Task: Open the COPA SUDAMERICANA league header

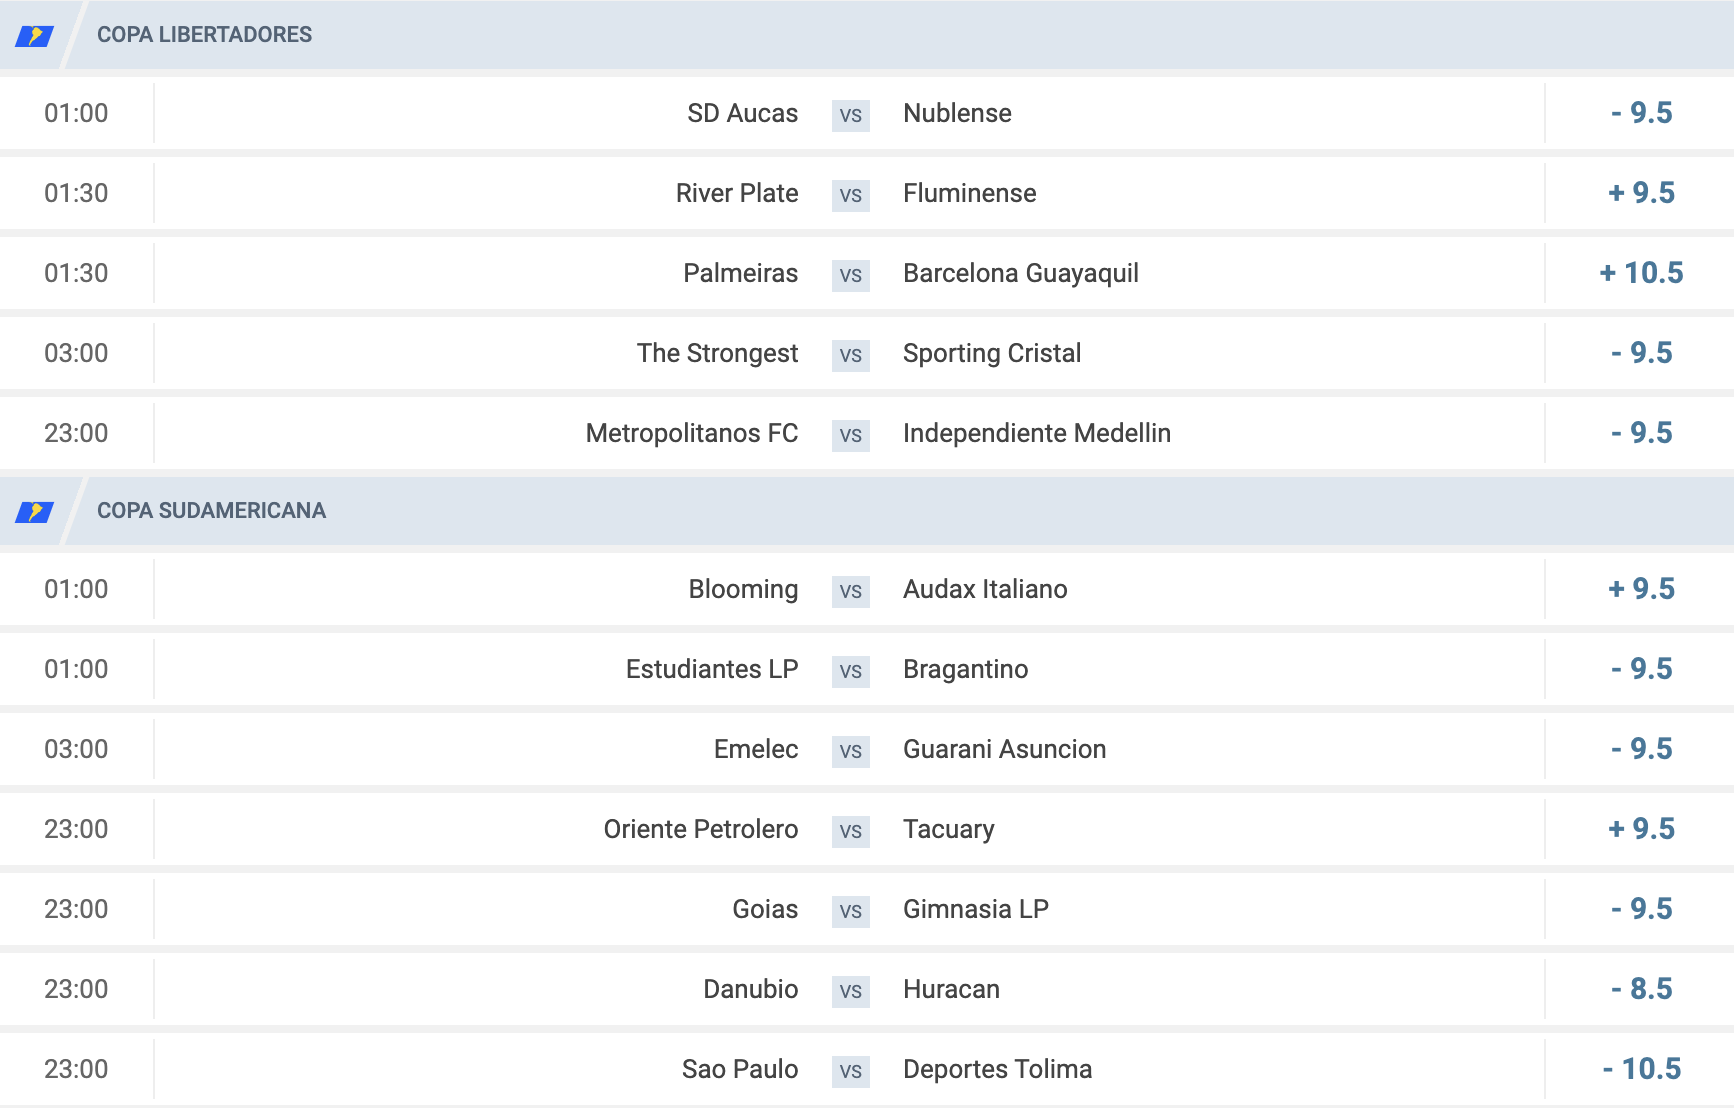Action: click(x=867, y=511)
